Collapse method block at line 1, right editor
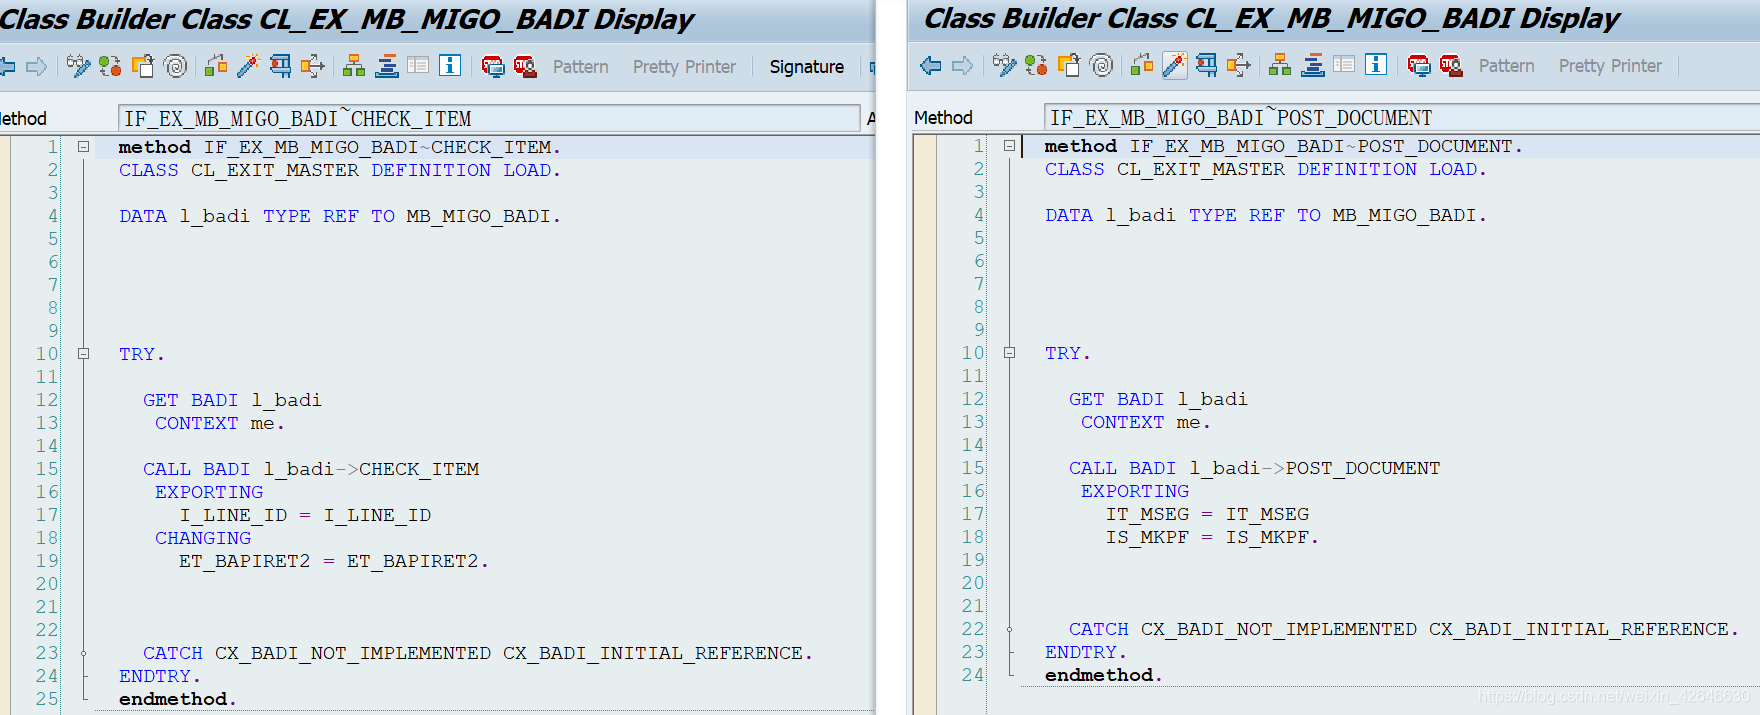The width and height of the screenshot is (1760, 715). [1010, 146]
